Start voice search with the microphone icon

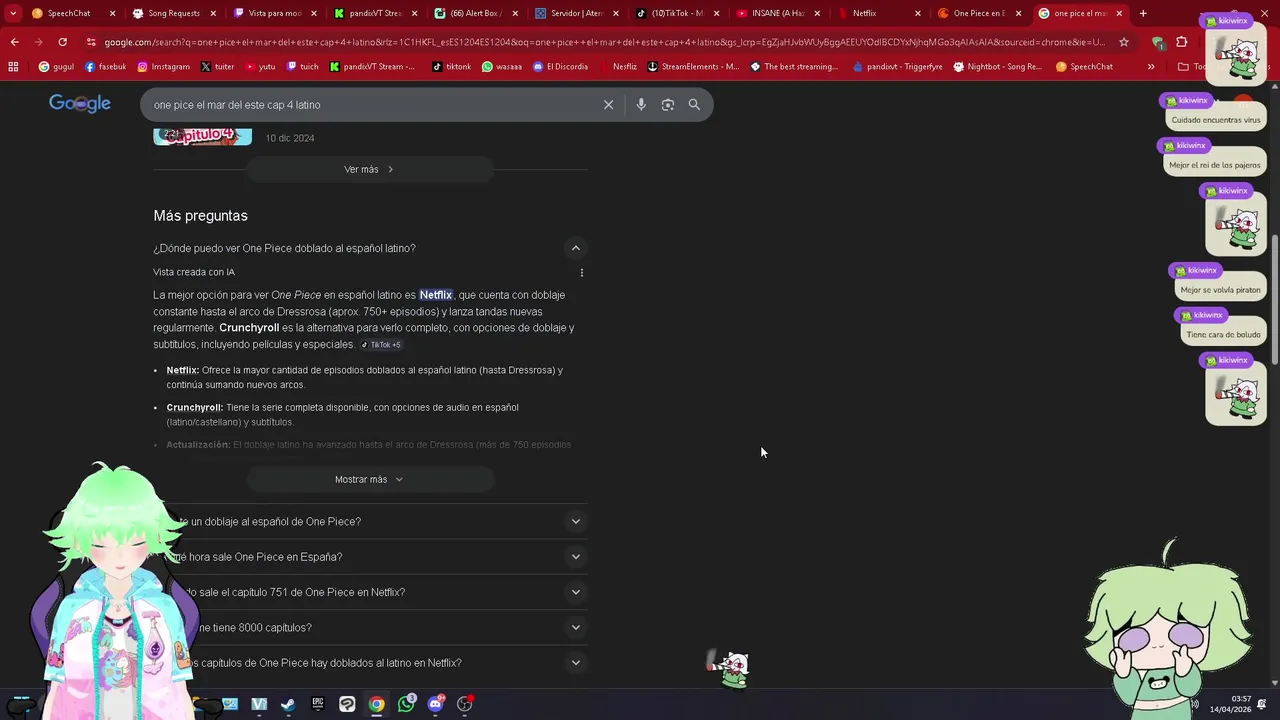point(641,105)
